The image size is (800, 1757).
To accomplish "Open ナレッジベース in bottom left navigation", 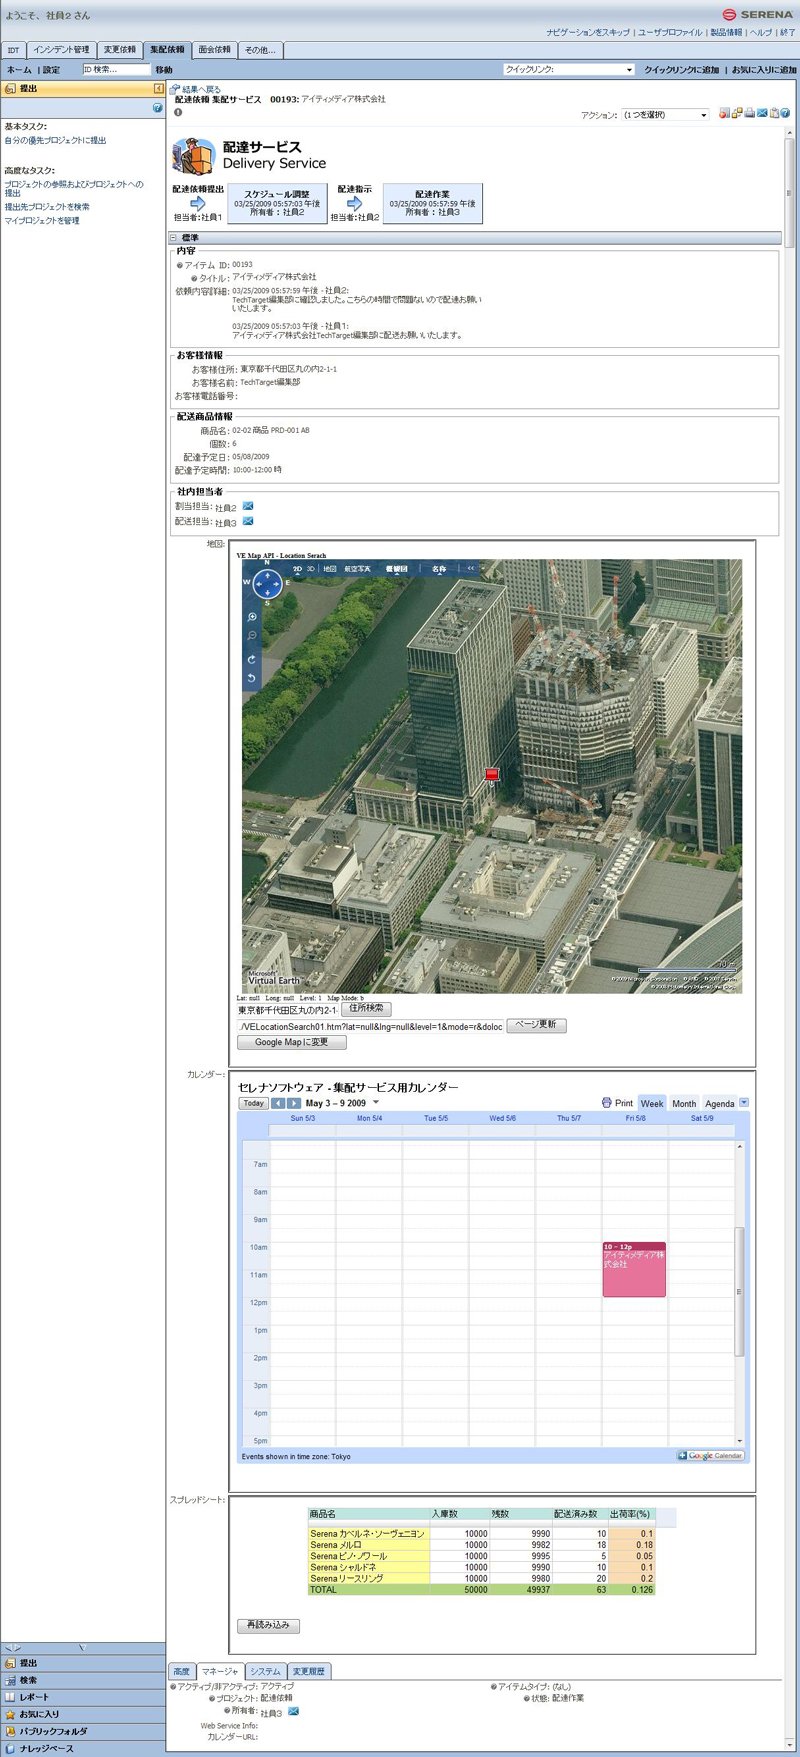I will tap(82, 1748).
